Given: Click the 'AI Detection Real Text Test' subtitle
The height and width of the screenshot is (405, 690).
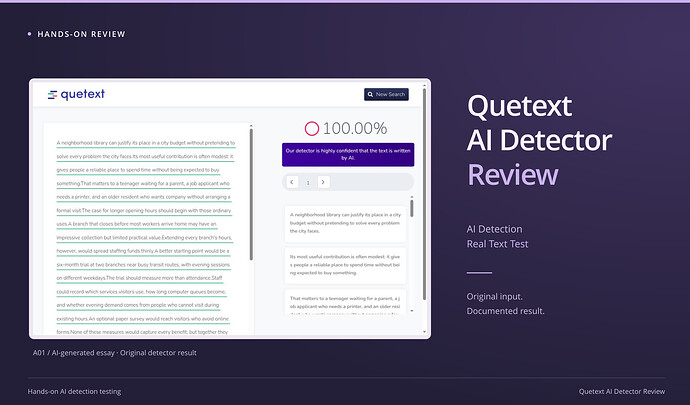Looking at the screenshot, I should tap(497, 236).
